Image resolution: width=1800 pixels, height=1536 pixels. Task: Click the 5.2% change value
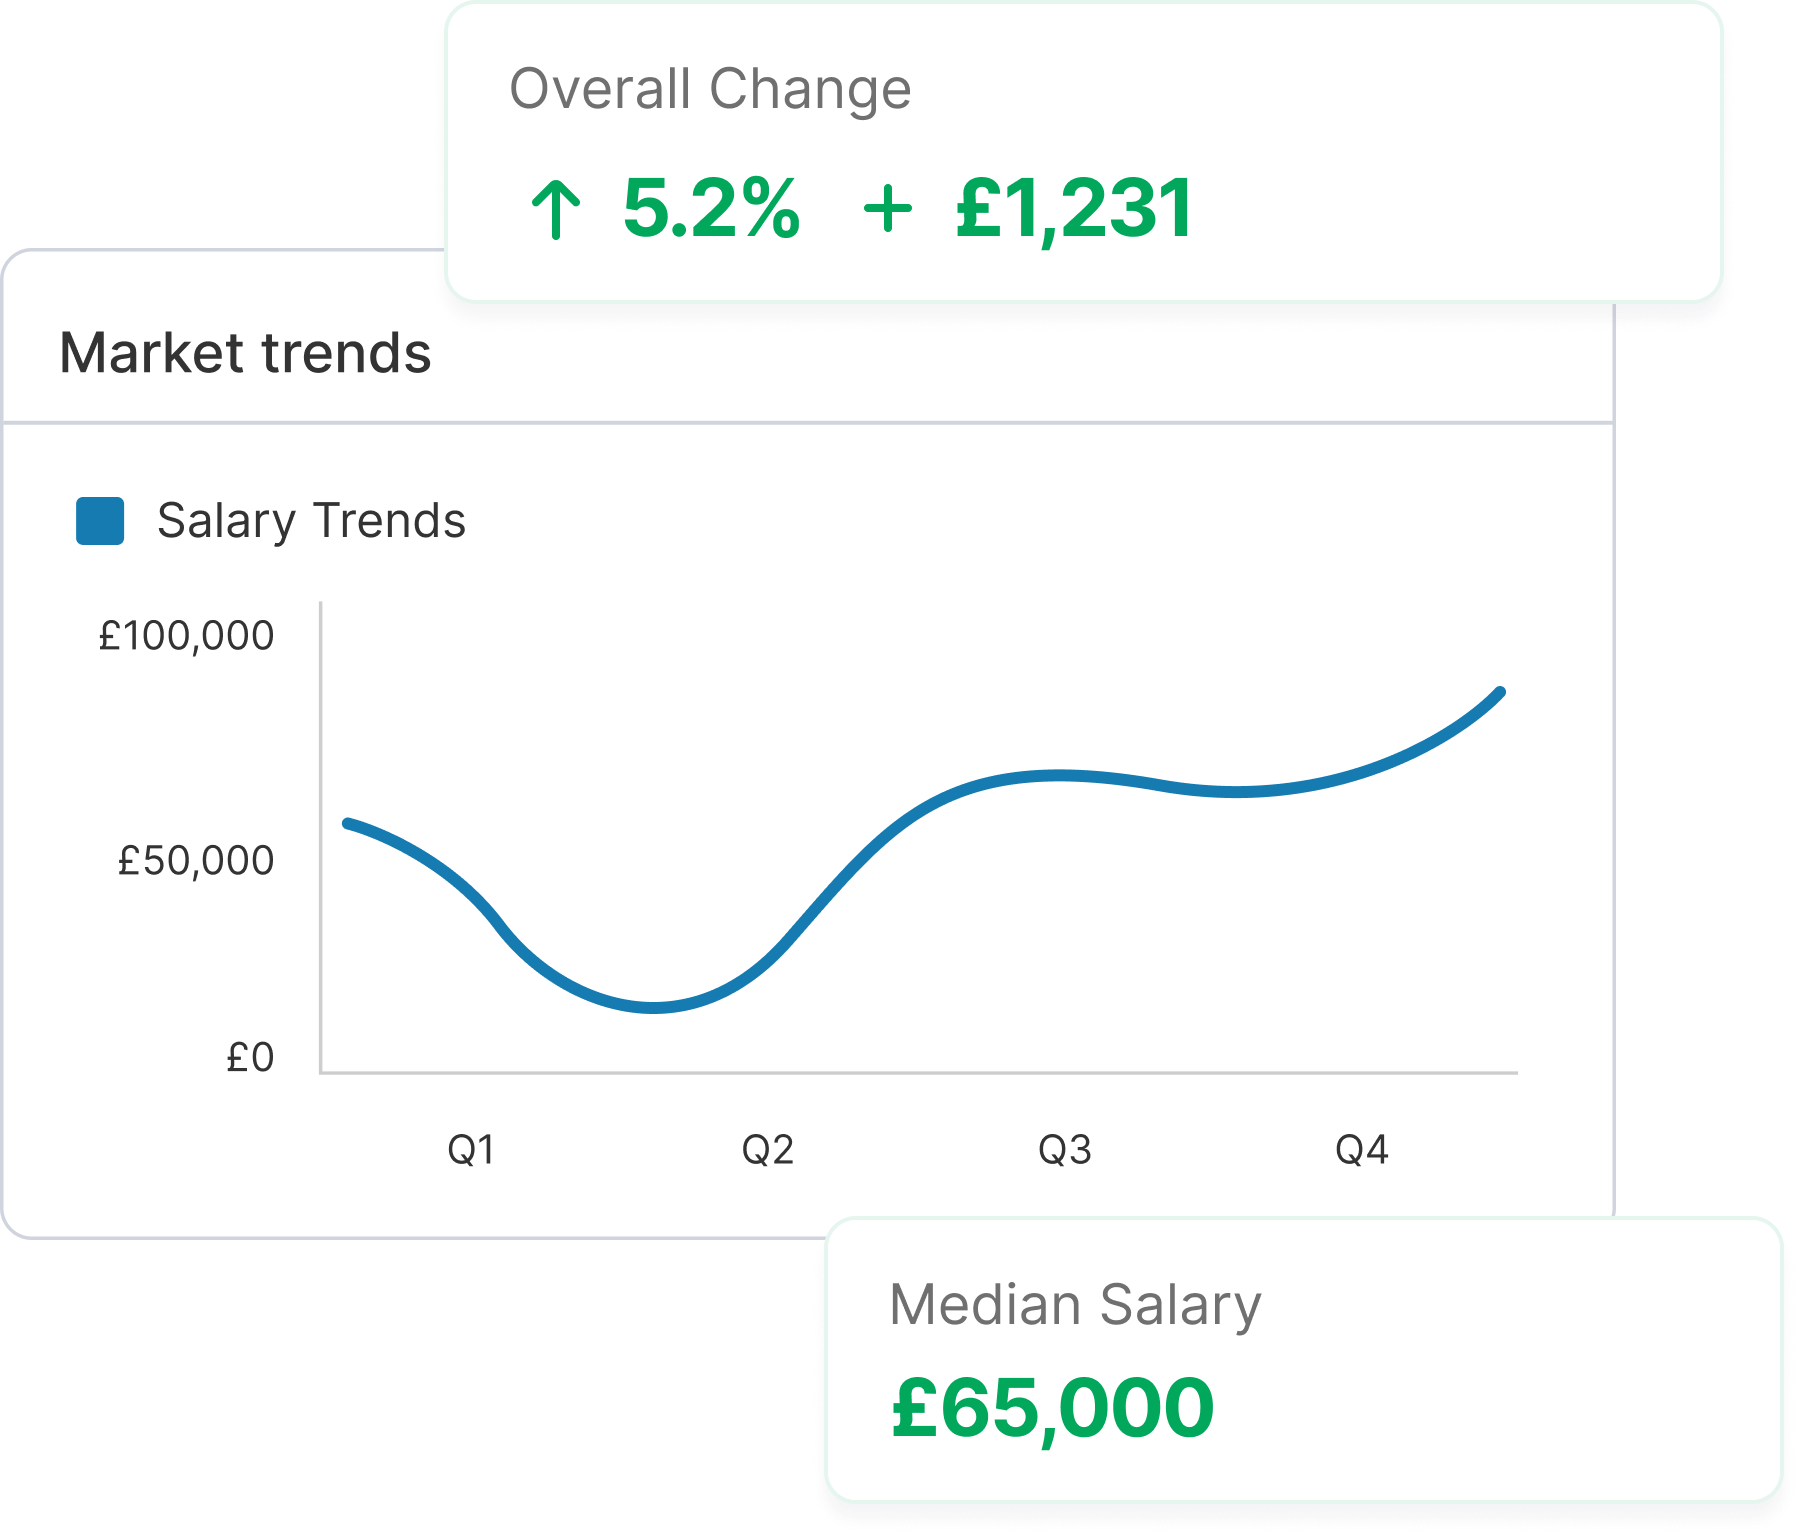point(711,209)
